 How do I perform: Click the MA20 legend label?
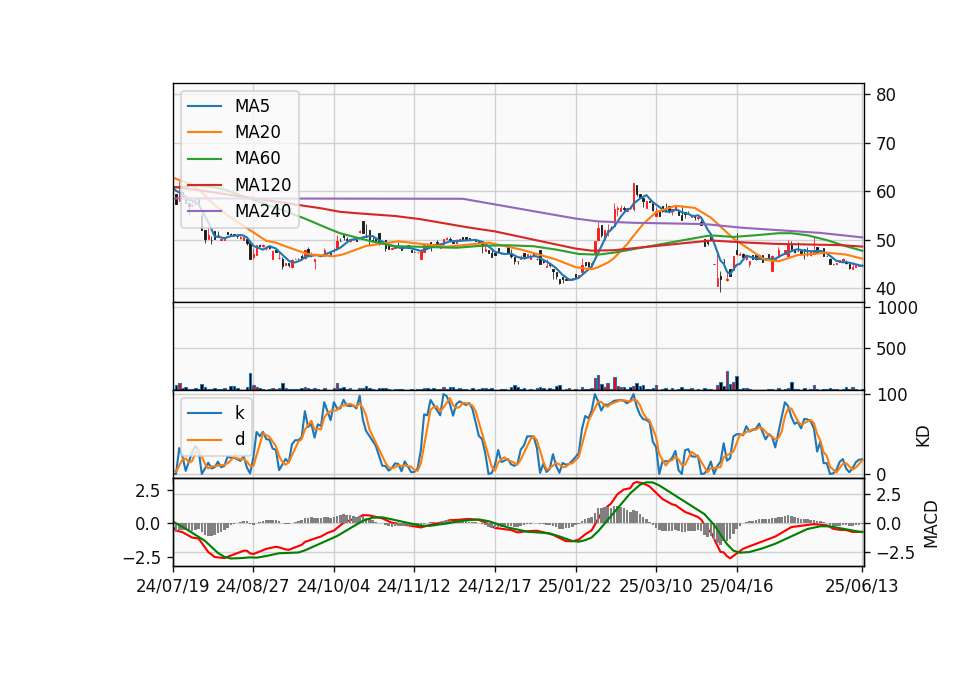[258, 132]
